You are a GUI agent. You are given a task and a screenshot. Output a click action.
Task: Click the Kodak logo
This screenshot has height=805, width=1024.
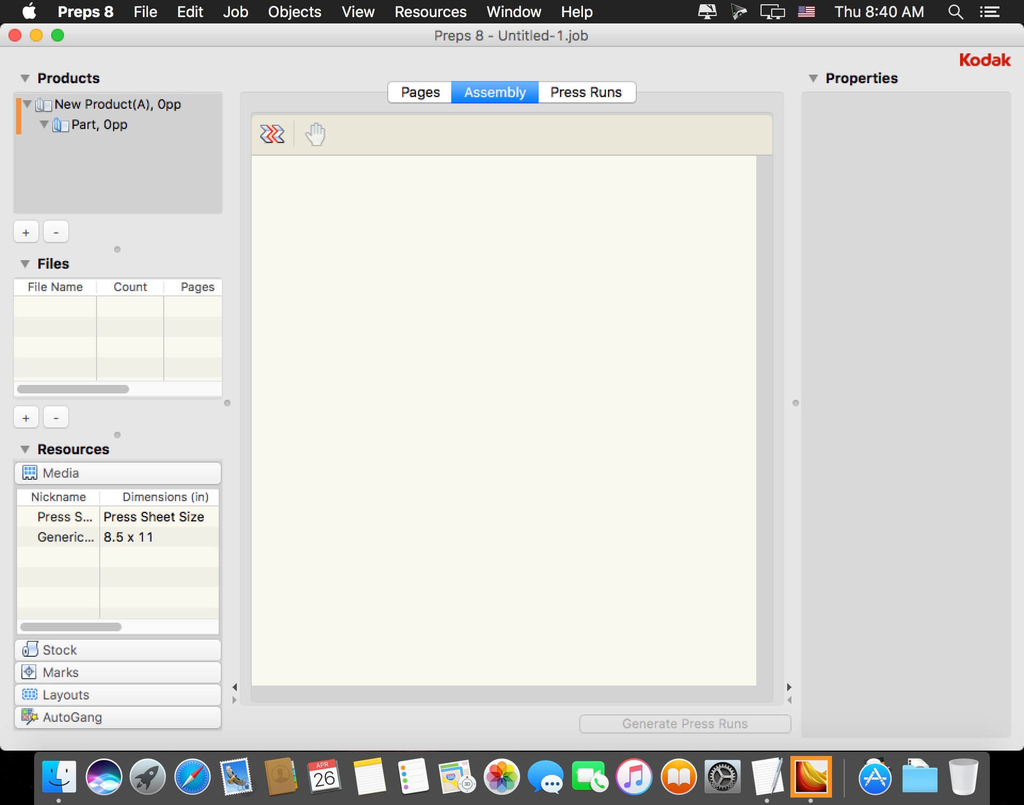[x=984, y=60]
